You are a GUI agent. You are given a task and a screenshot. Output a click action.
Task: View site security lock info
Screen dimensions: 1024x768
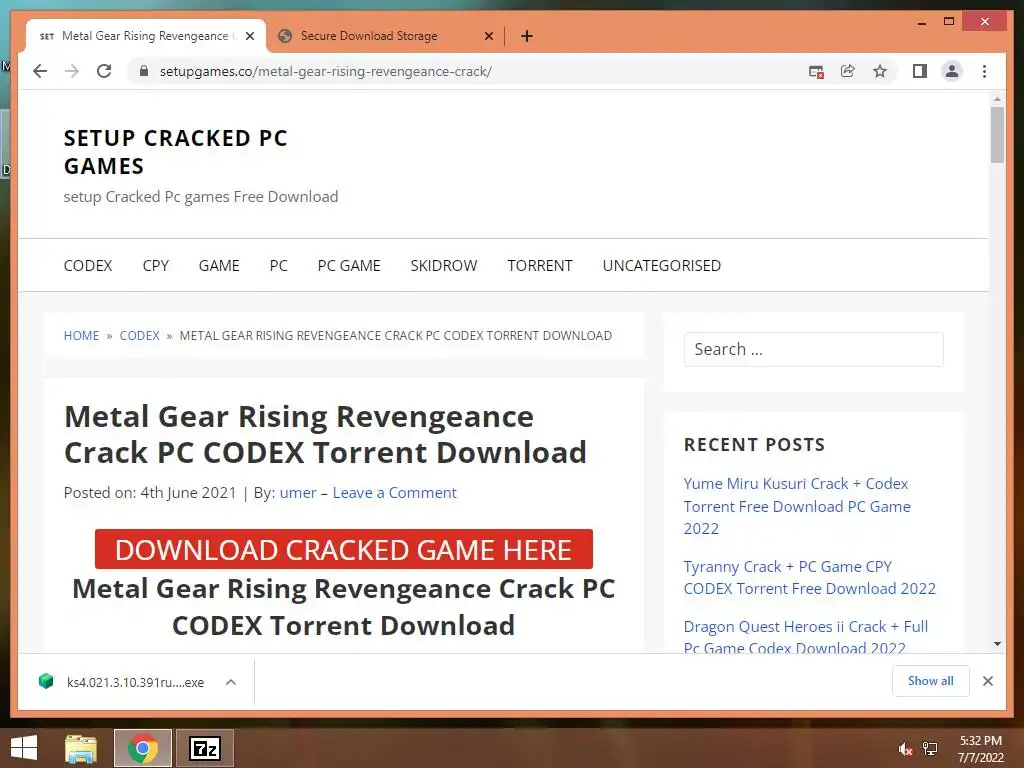144,71
